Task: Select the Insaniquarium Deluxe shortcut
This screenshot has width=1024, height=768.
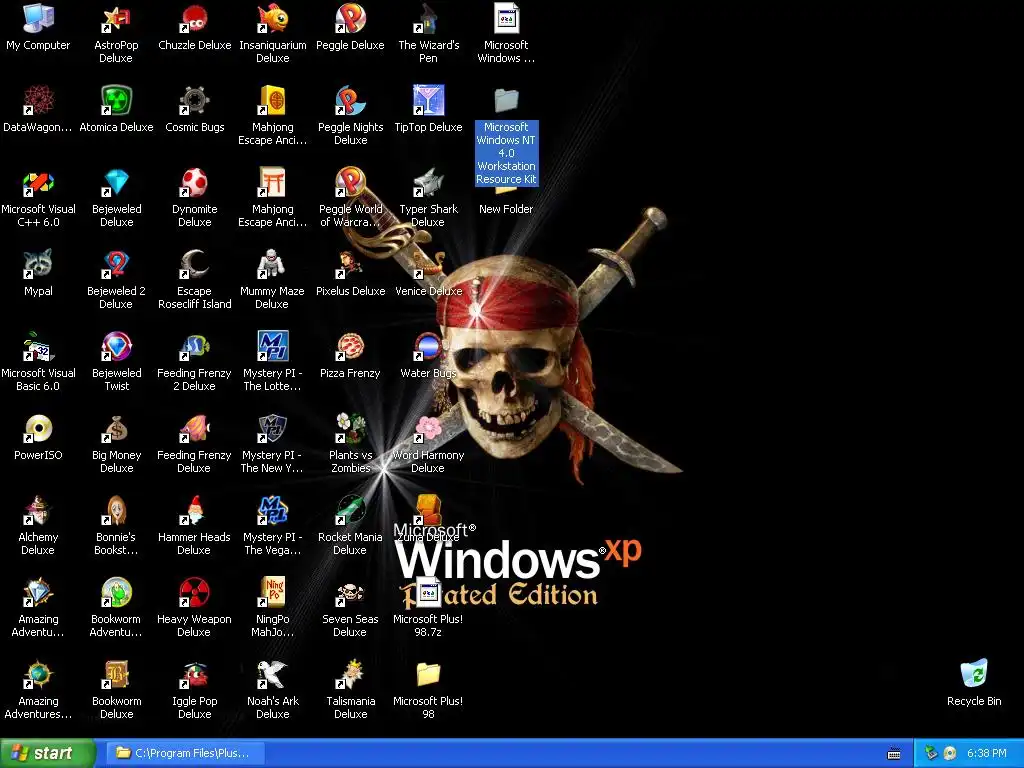Action: click(x=272, y=18)
